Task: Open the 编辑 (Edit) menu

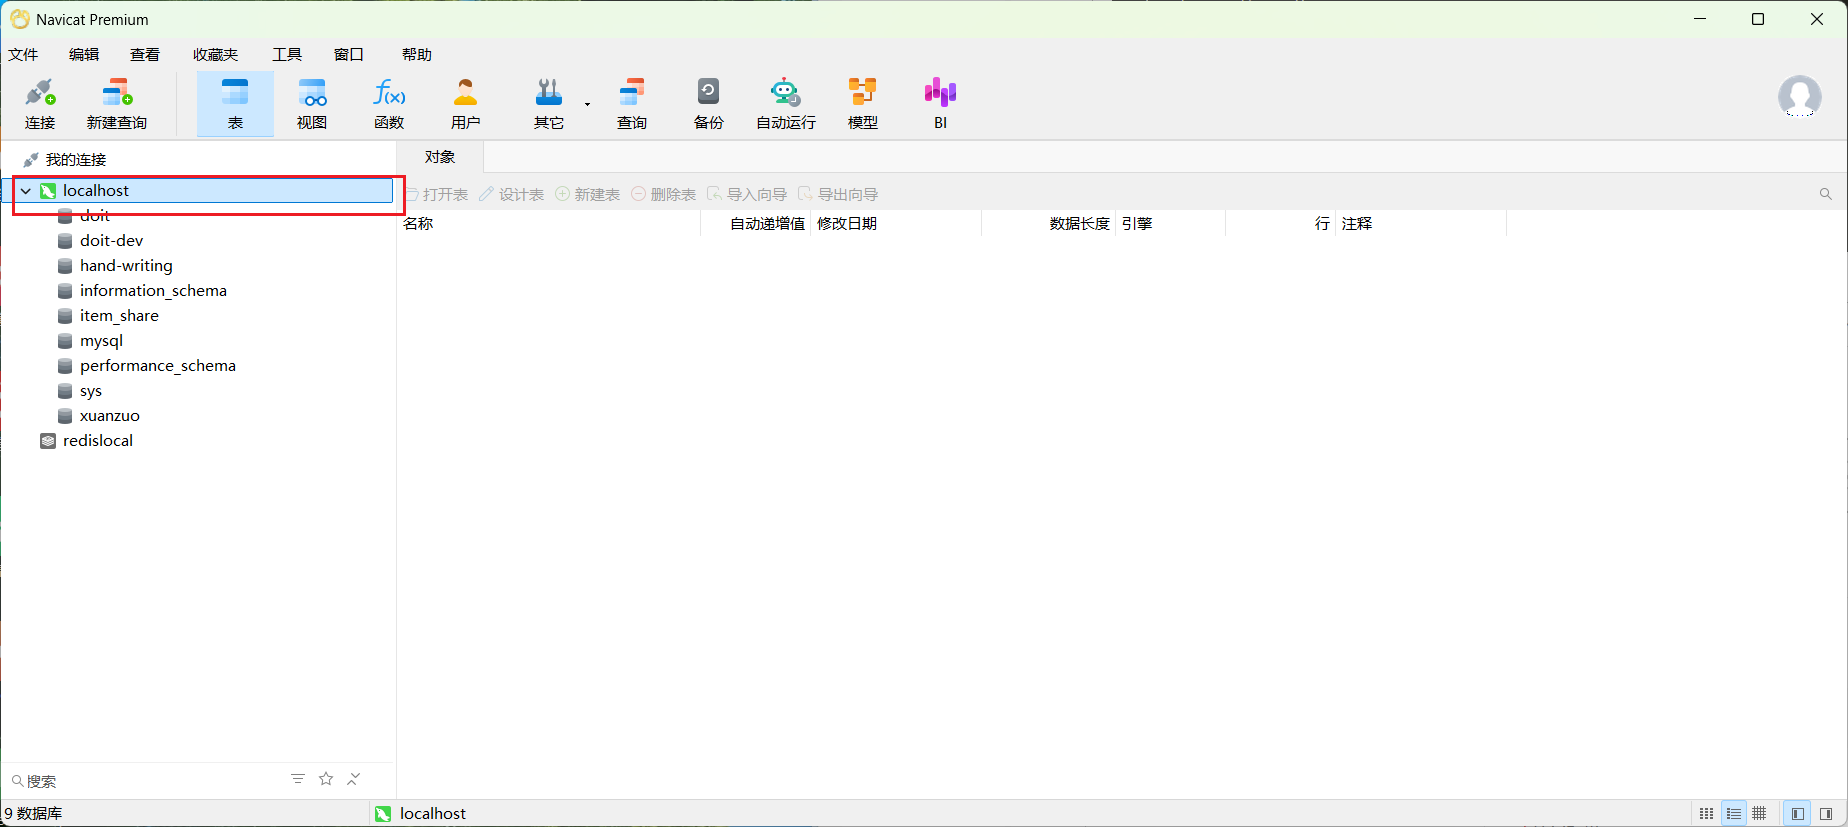Action: [84, 55]
